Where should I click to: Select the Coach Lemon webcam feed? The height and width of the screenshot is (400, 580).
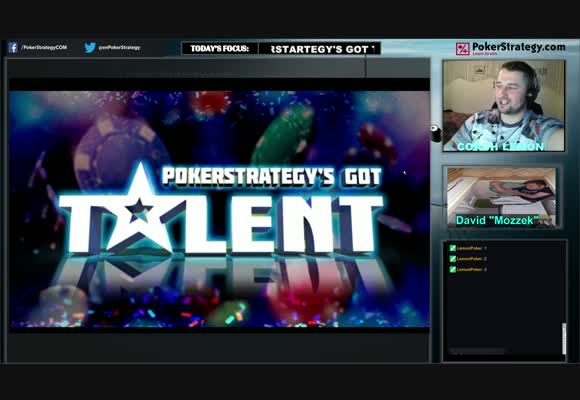point(504,105)
